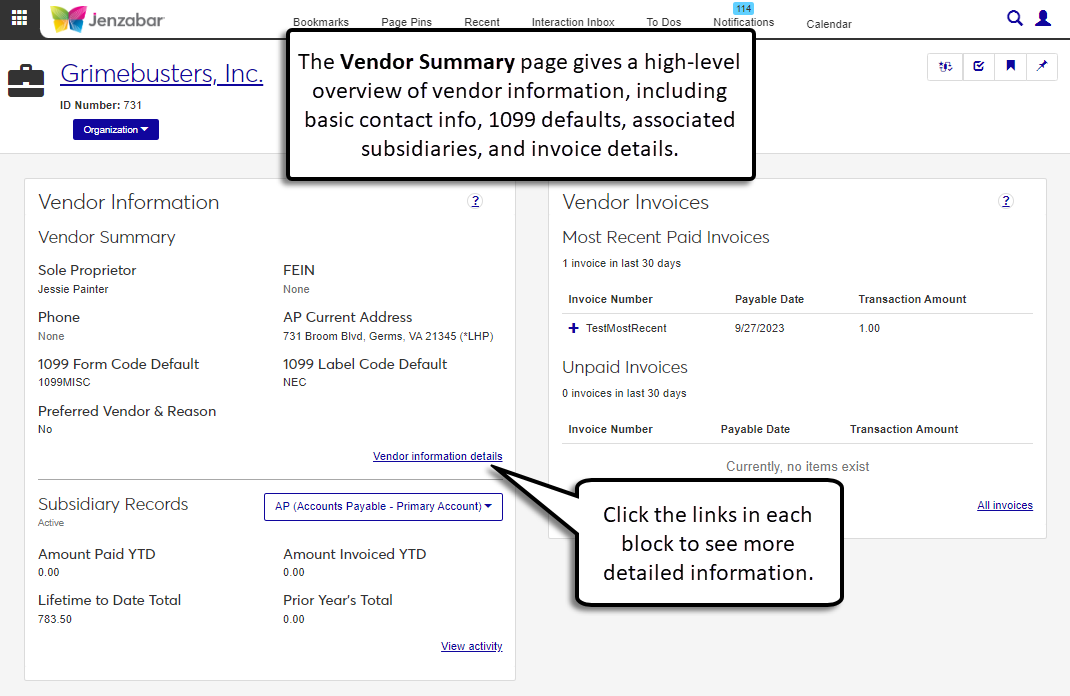Open the Organization dropdown button
The height and width of the screenshot is (696, 1070).
tap(116, 130)
